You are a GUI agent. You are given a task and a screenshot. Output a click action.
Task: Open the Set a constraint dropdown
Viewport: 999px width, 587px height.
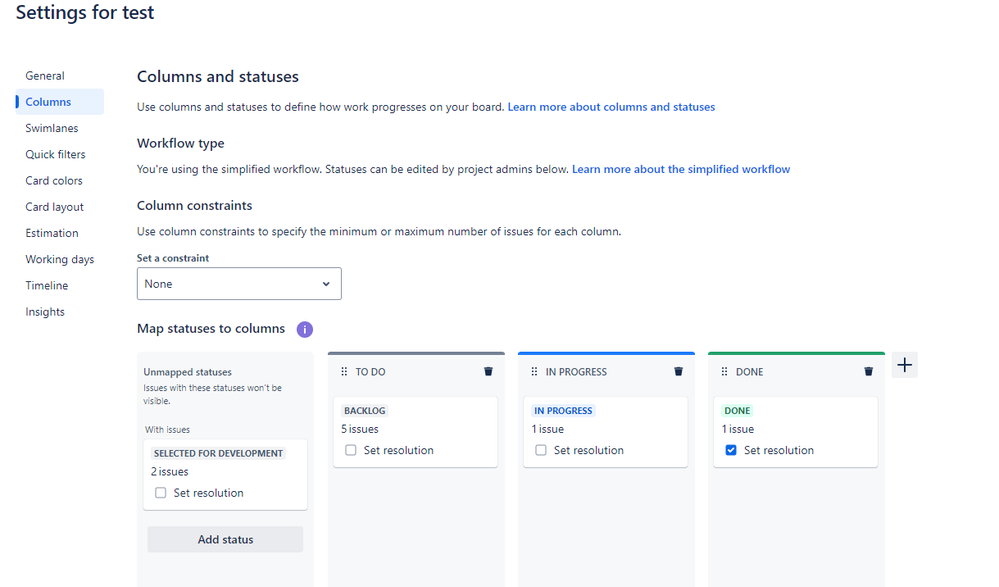click(239, 284)
